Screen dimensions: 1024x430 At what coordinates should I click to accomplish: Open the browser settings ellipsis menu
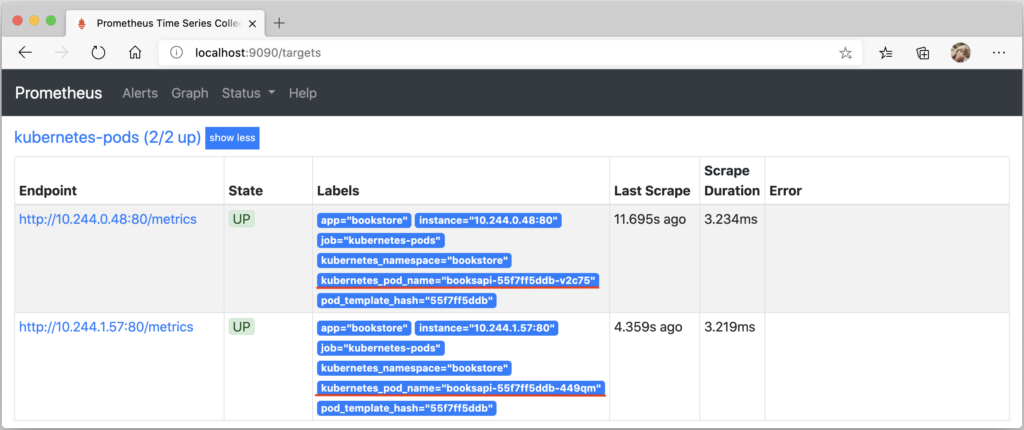point(999,54)
